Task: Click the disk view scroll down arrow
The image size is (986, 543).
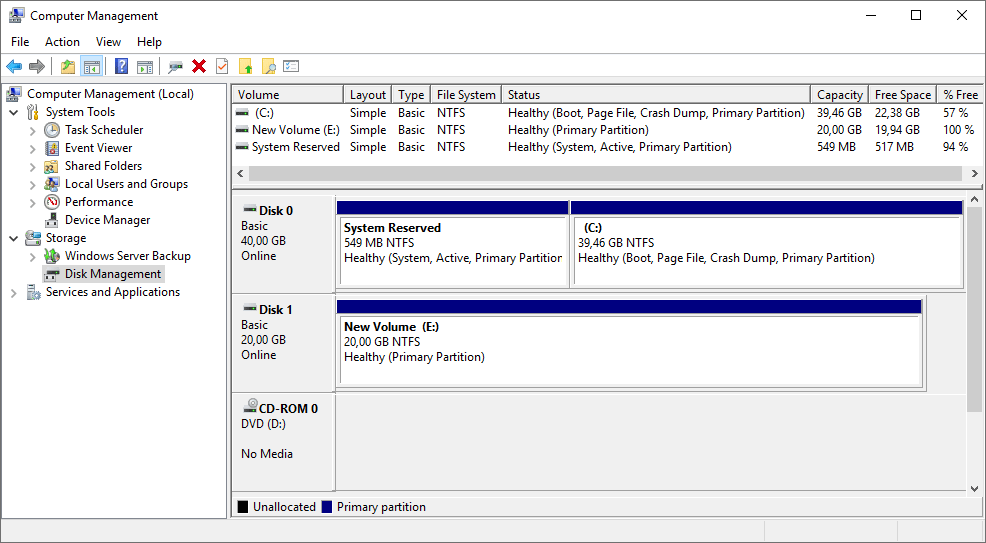Action: click(974, 488)
